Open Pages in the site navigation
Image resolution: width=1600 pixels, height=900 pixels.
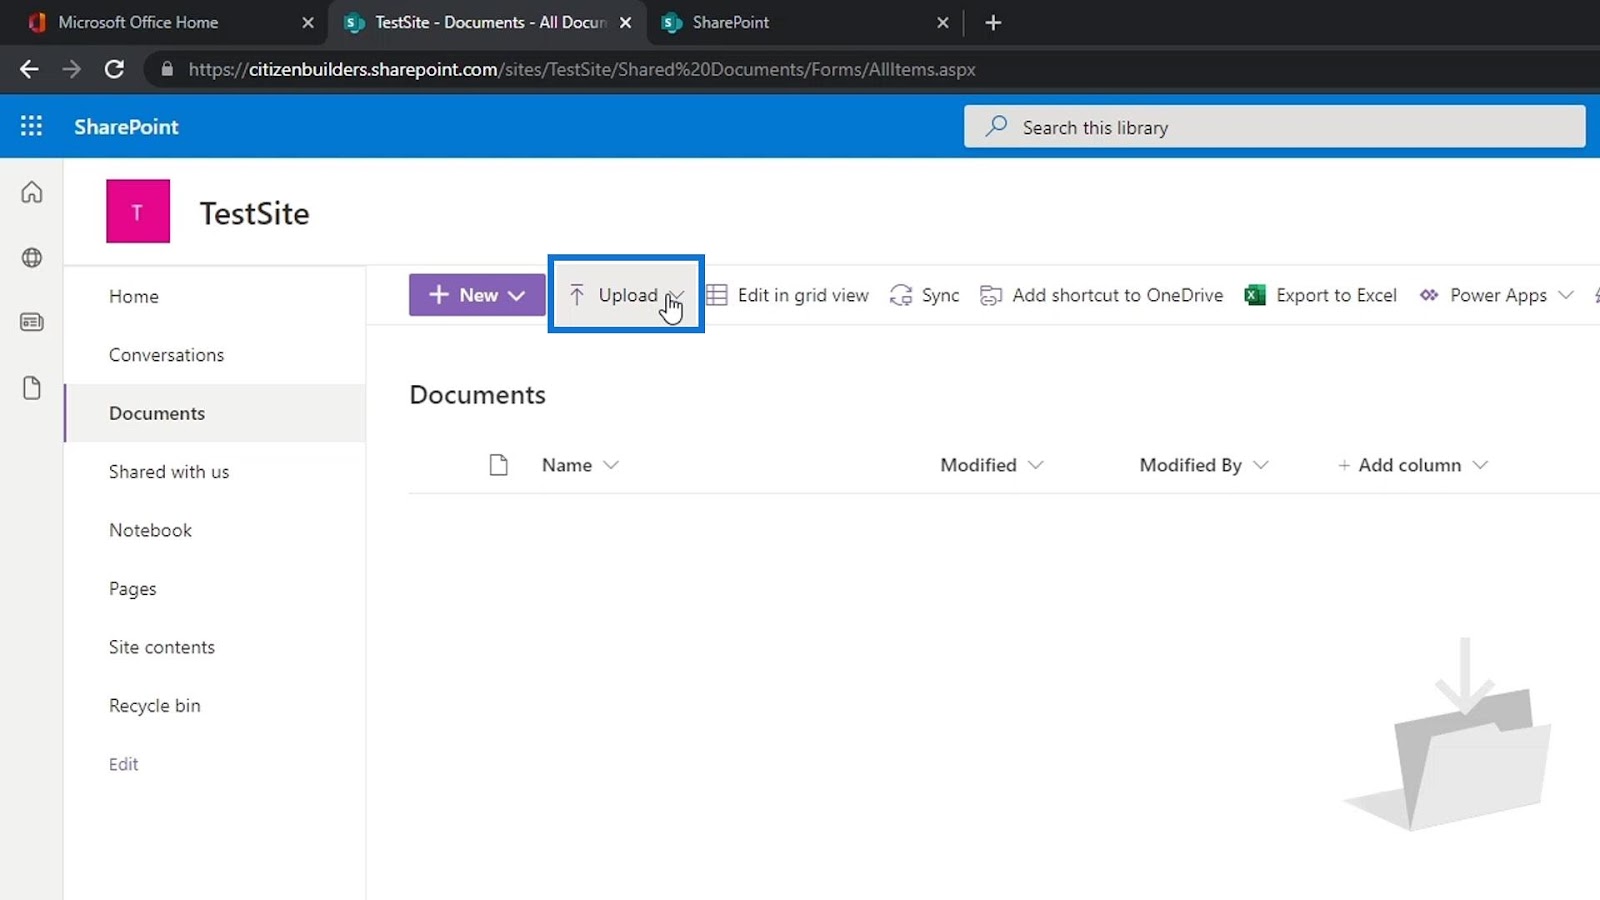point(133,589)
